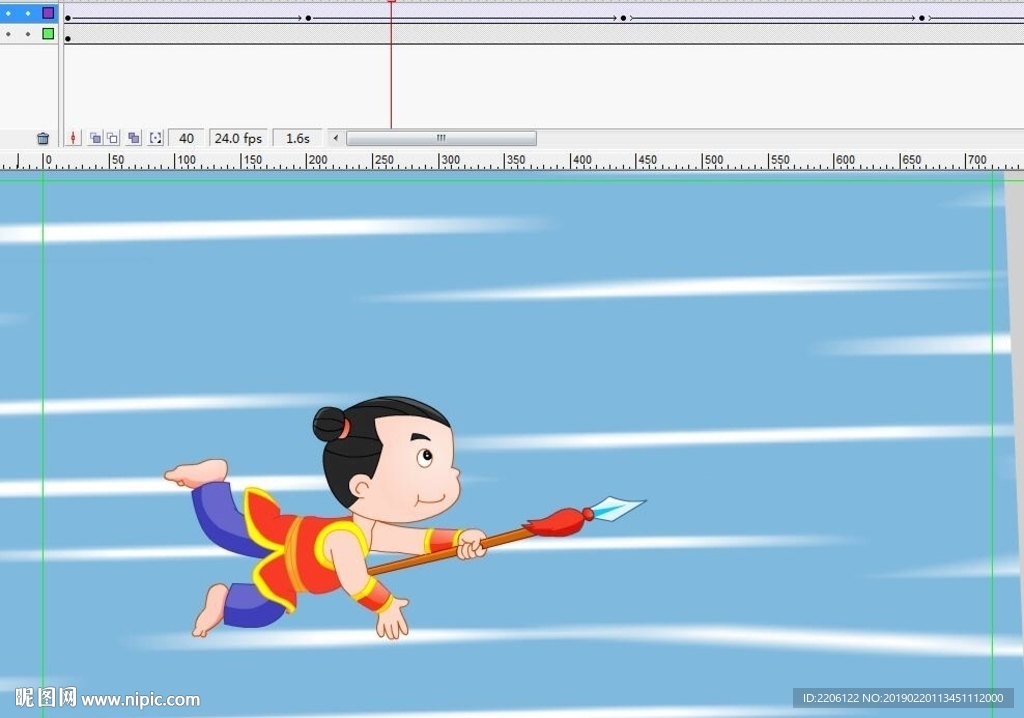Select first keyframe of the green-swatch layer
The width and height of the screenshot is (1024, 718).
click(68, 39)
